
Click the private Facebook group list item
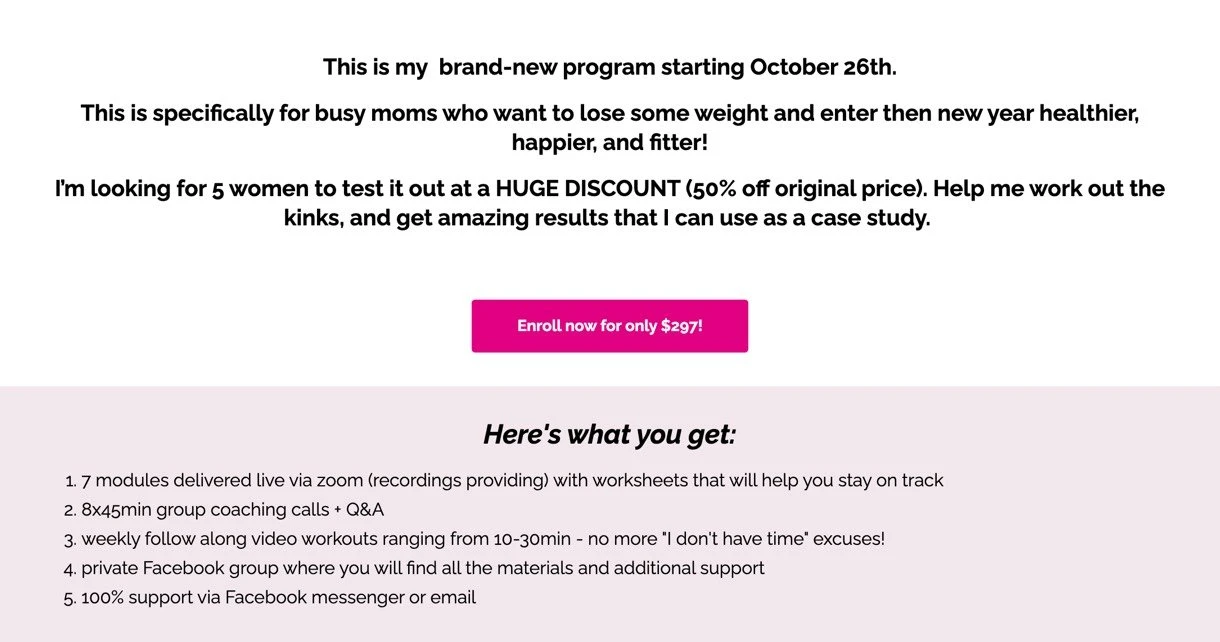tap(422, 568)
